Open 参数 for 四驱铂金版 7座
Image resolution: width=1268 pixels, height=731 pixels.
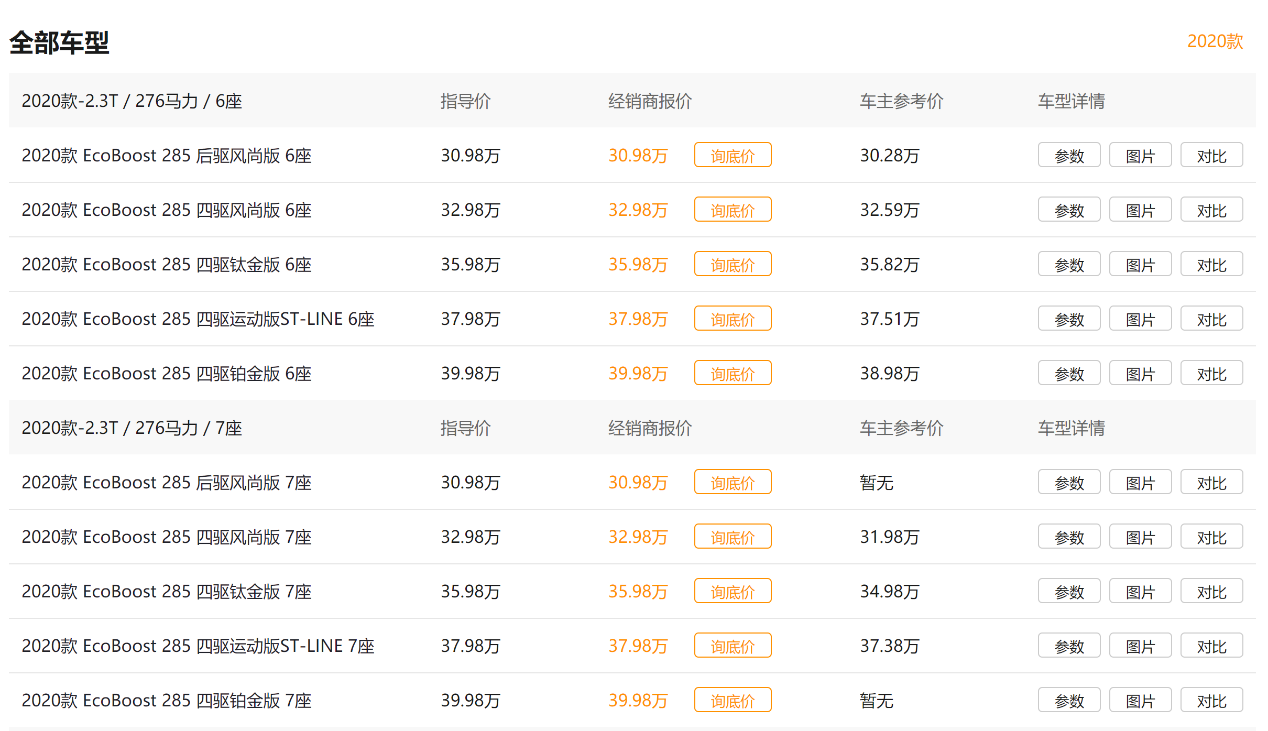click(x=1069, y=700)
